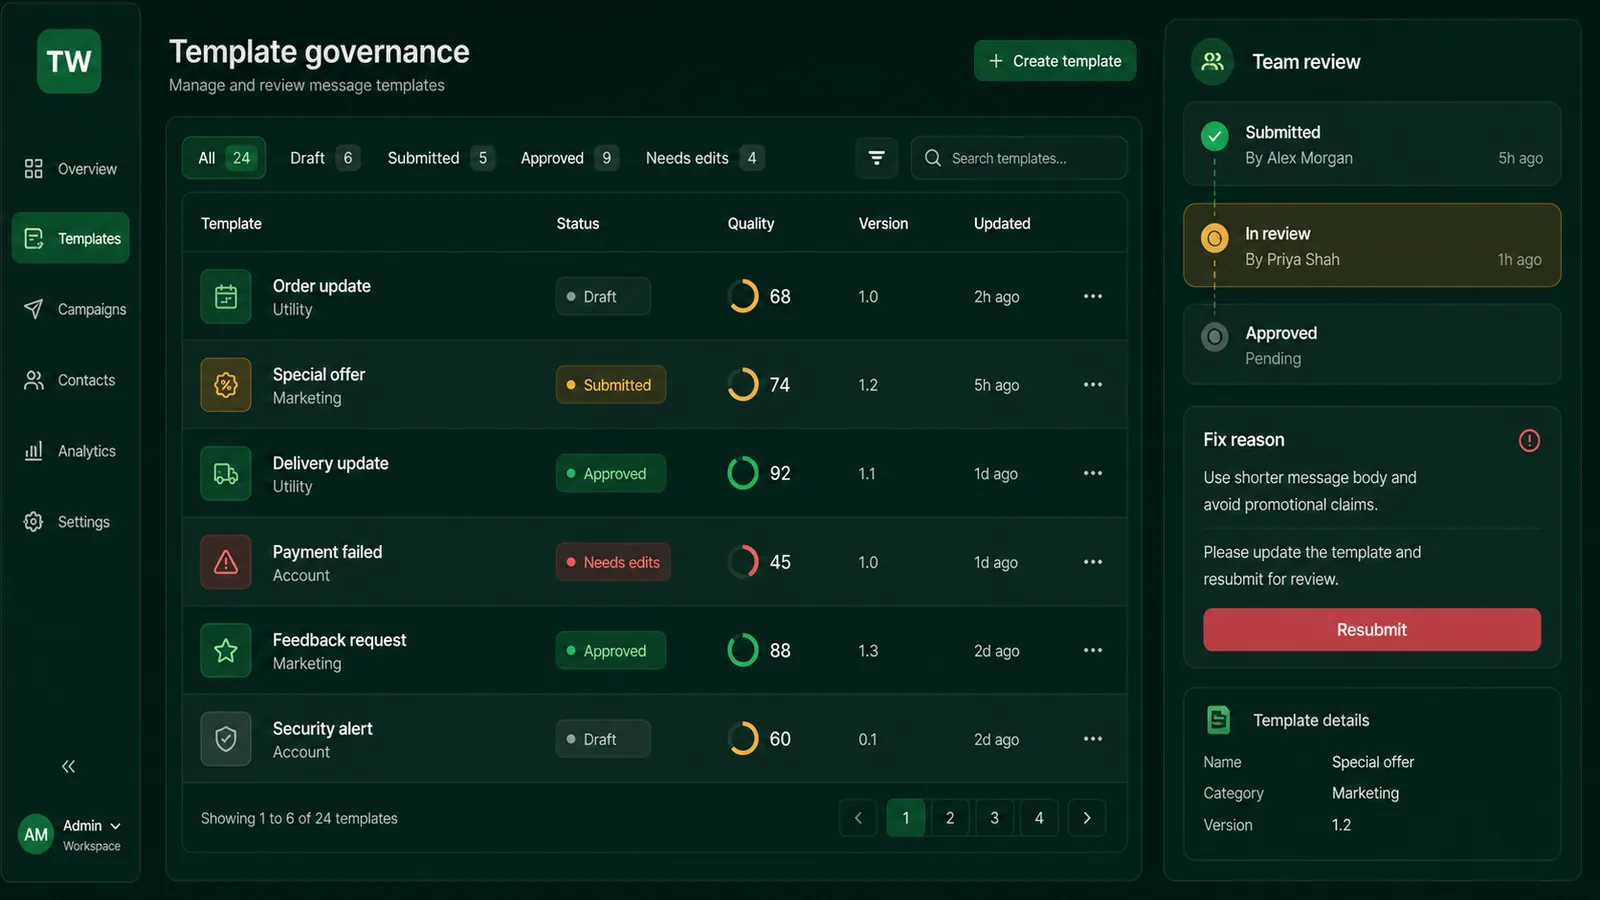Click the Special offer discount badge icon
The width and height of the screenshot is (1600, 900).
226,385
